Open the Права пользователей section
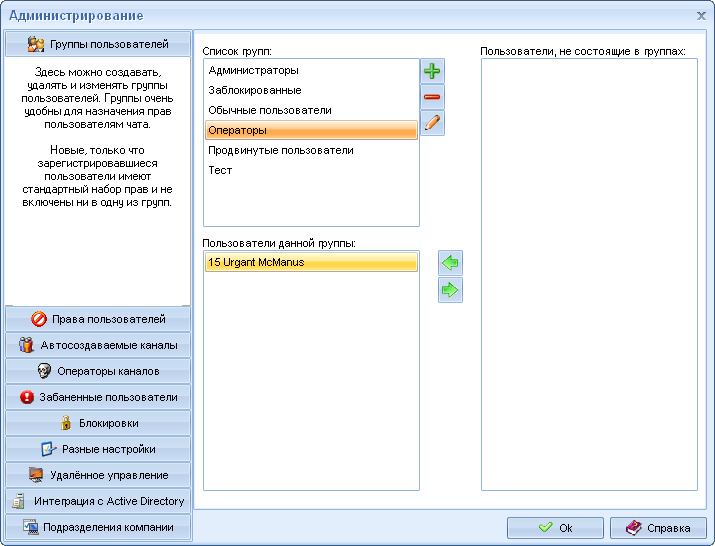Image resolution: width=715 pixels, height=546 pixels. click(x=98, y=319)
